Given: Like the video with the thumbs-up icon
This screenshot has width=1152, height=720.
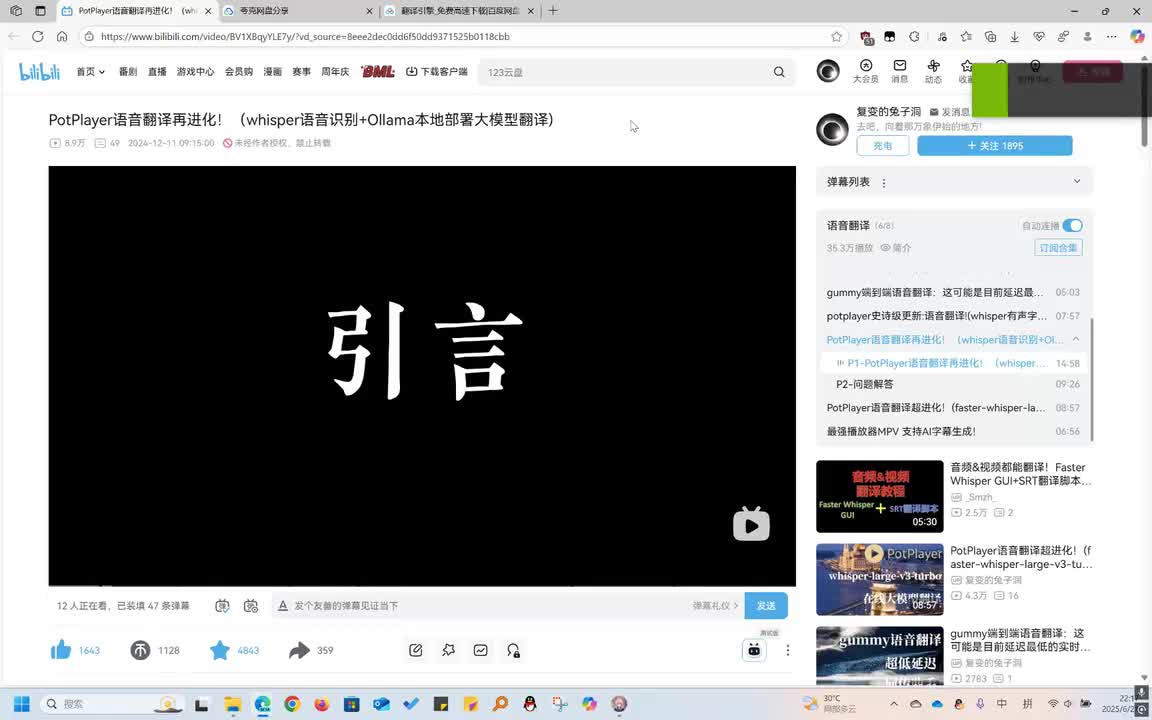Looking at the screenshot, I should pos(61,649).
